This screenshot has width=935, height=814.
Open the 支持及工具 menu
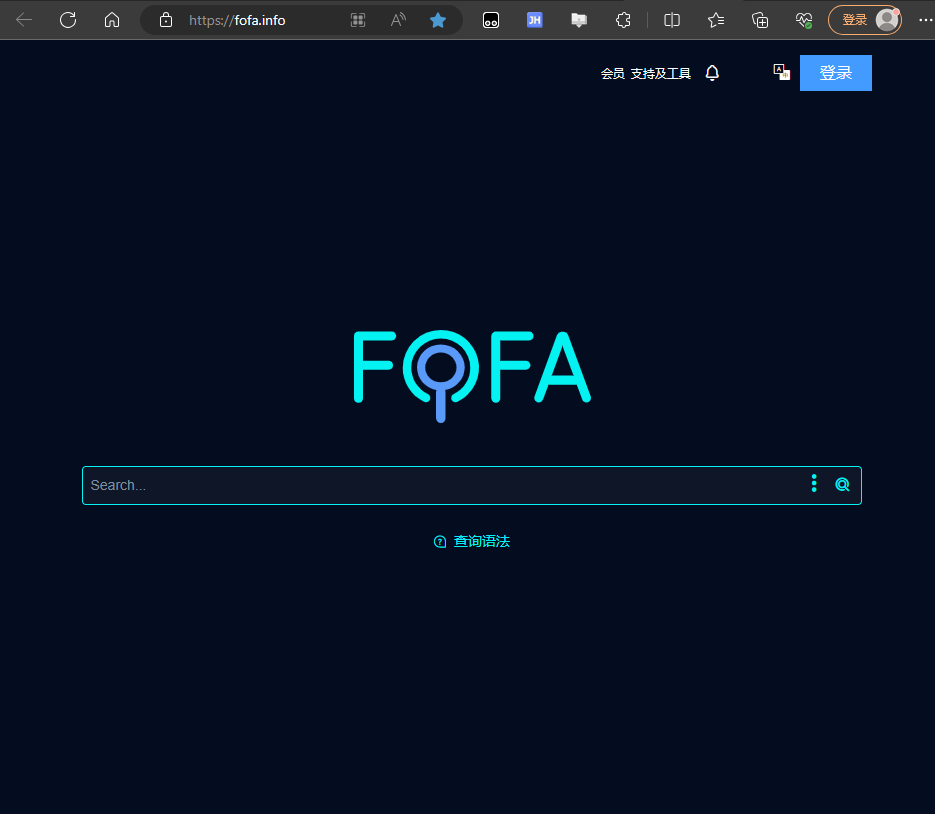pos(661,73)
